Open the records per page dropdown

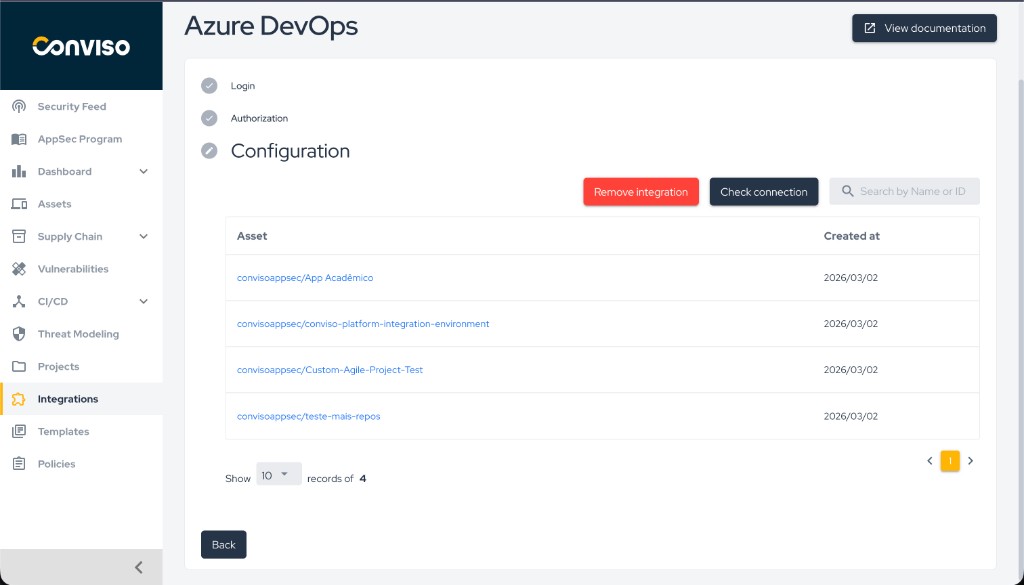278,472
